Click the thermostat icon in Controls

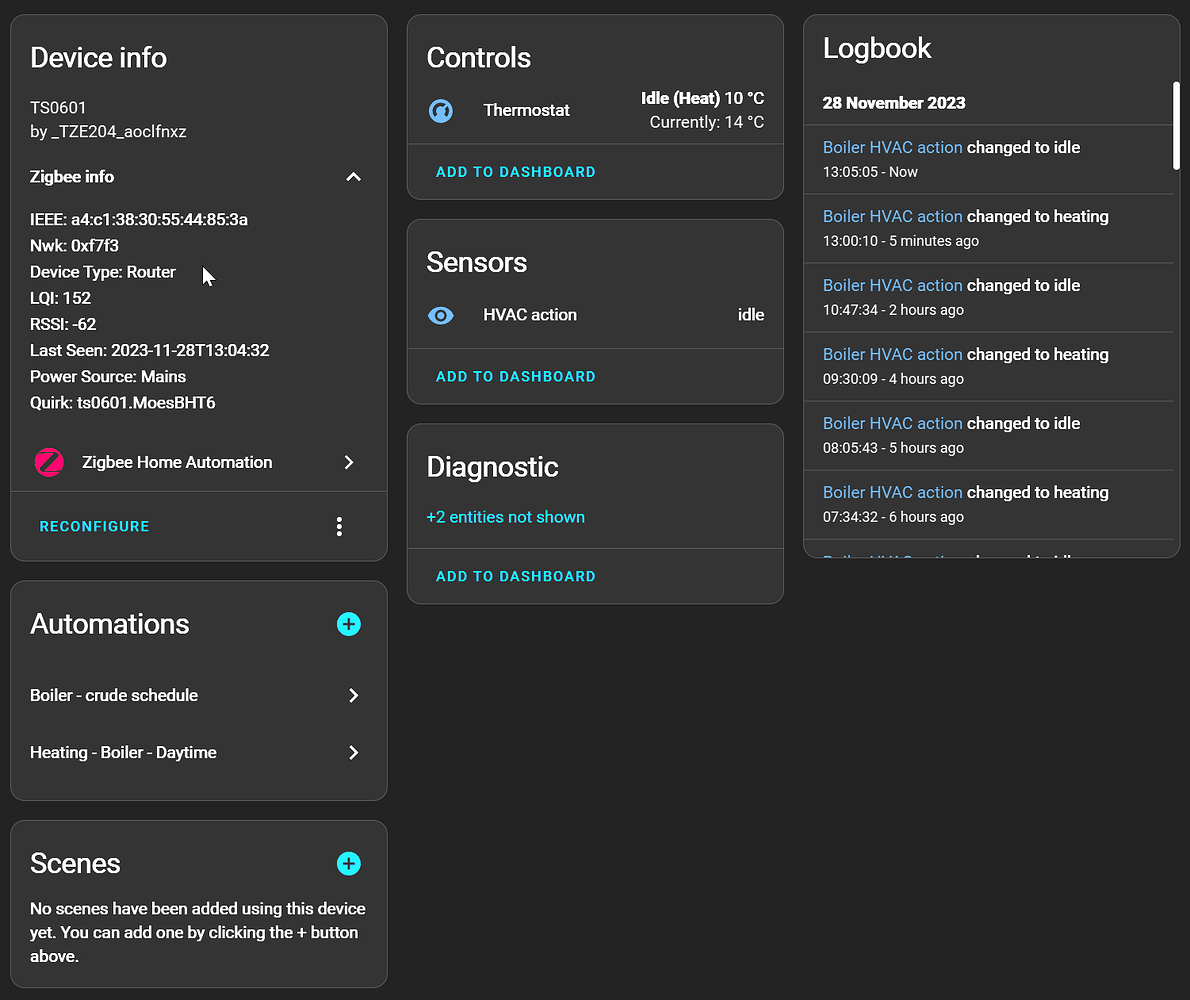pyautogui.click(x=441, y=110)
